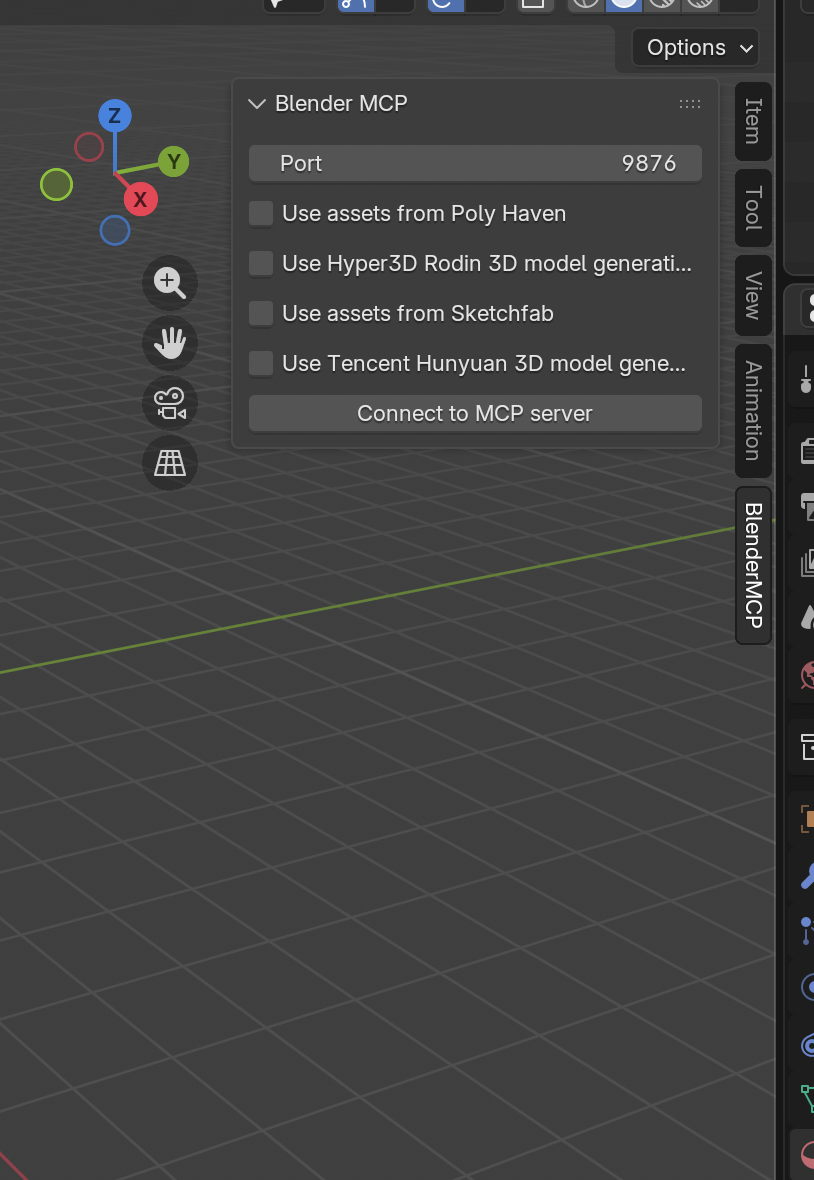Switch to the Animation sidebar tab
The width and height of the screenshot is (814, 1180).
pyautogui.click(x=753, y=411)
